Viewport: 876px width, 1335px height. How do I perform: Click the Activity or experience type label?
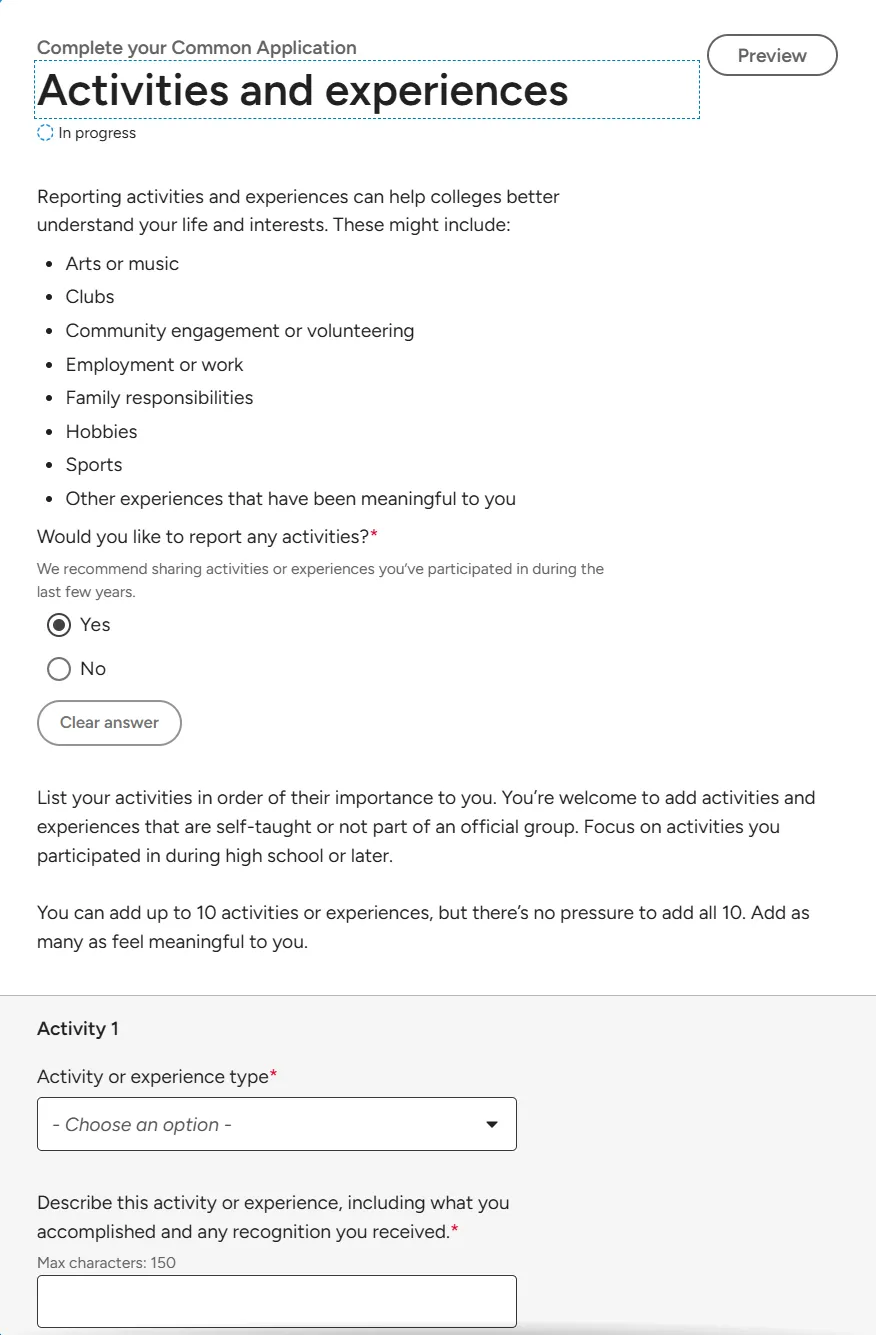click(x=157, y=1077)
